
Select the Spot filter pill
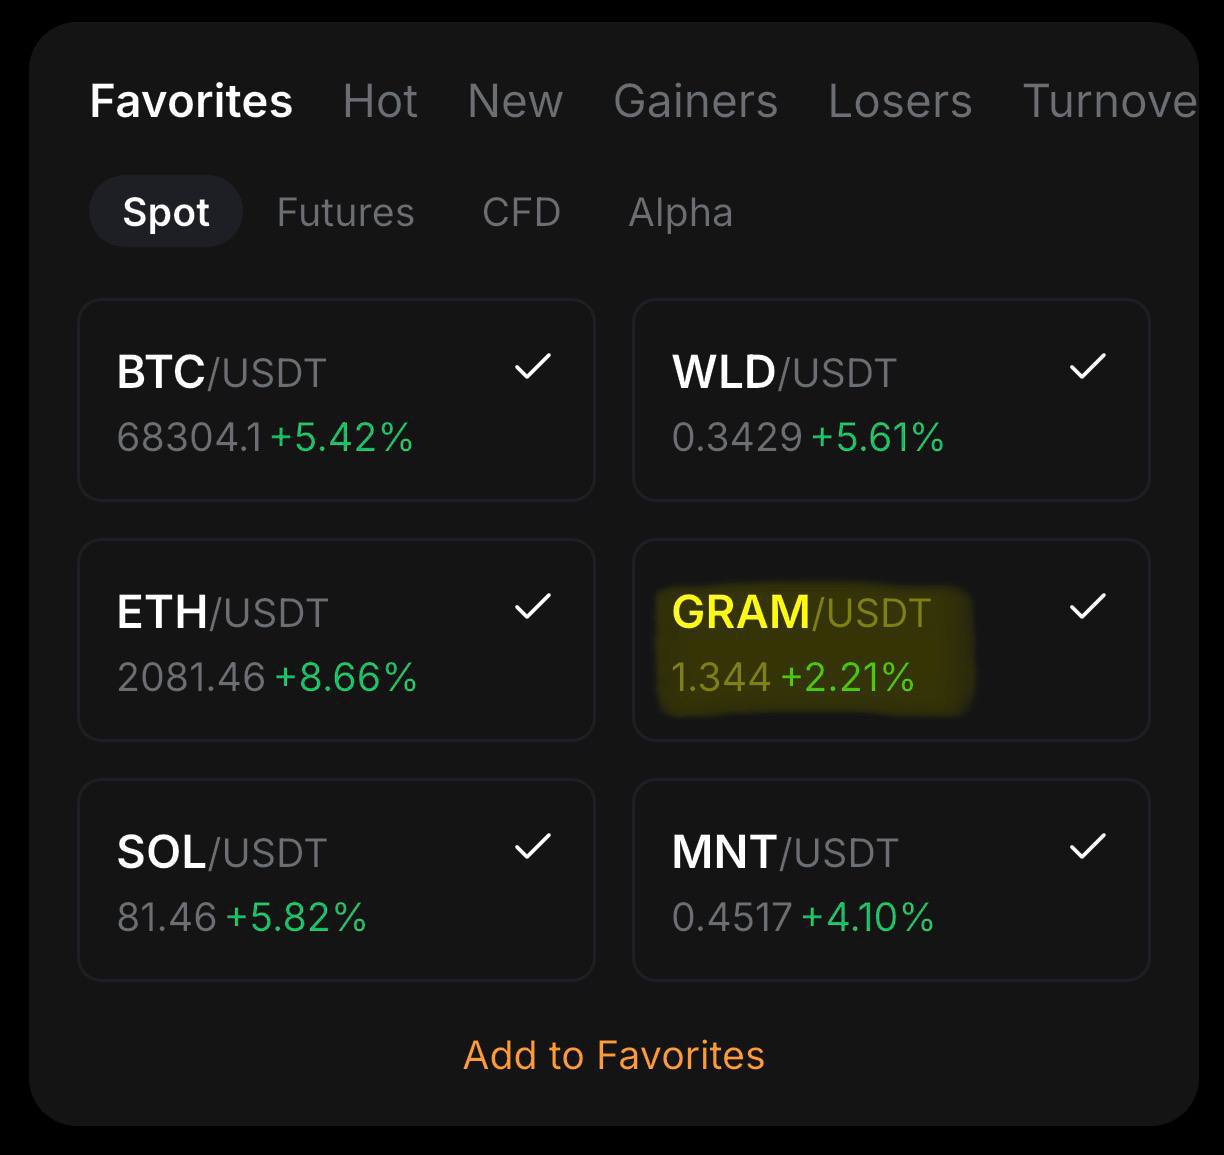[166, 212]
